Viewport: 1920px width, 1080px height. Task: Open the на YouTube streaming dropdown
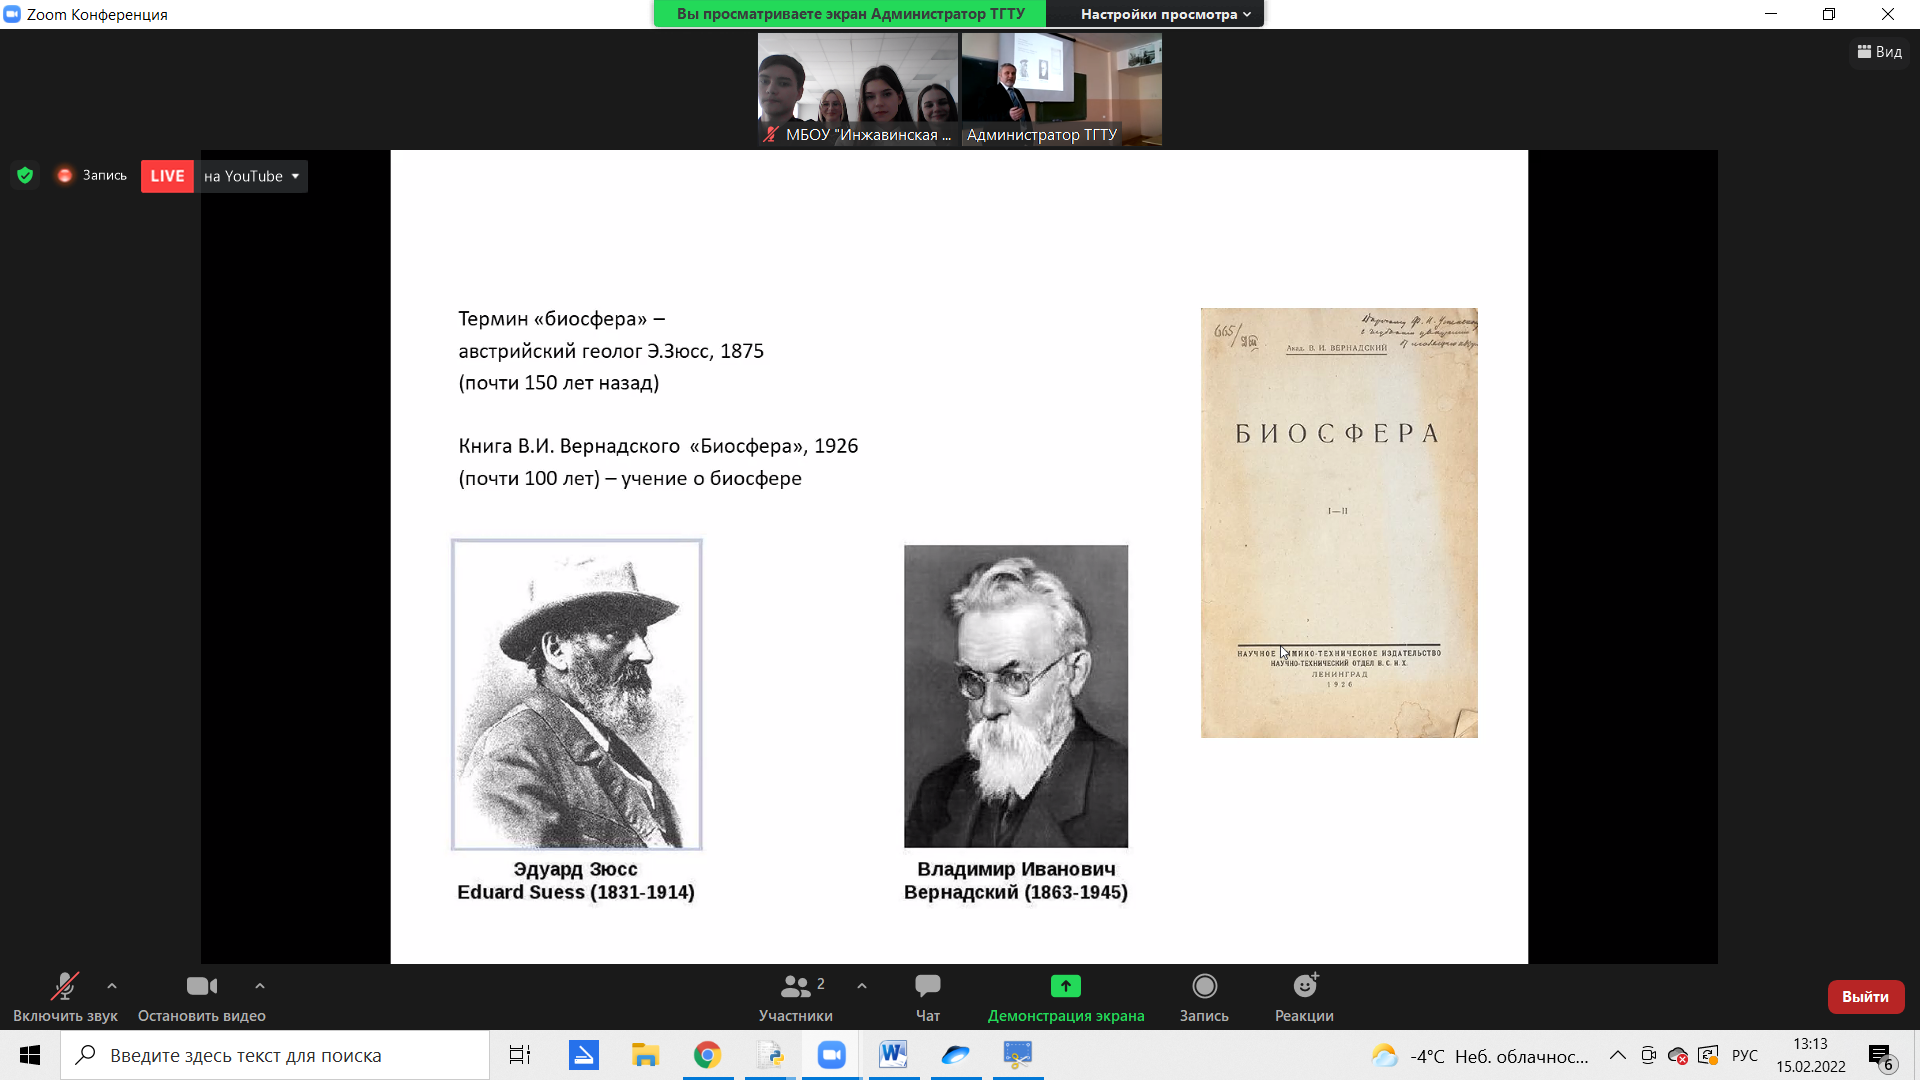click(252, 176)
